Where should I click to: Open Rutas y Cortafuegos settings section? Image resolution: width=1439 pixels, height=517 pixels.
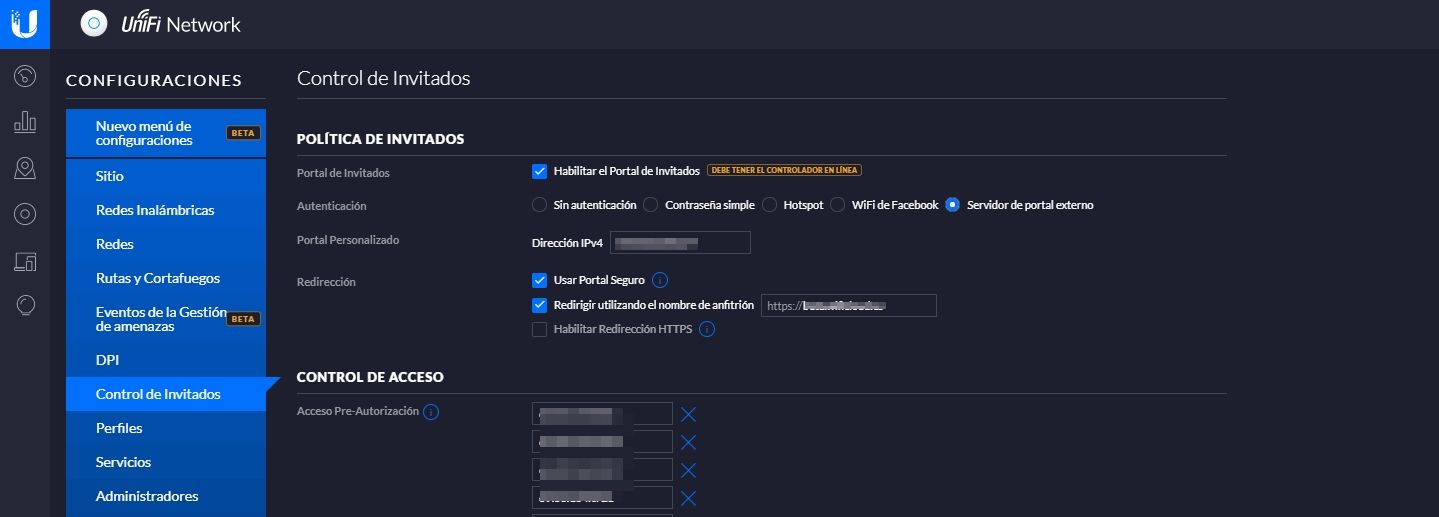(158, 278)
